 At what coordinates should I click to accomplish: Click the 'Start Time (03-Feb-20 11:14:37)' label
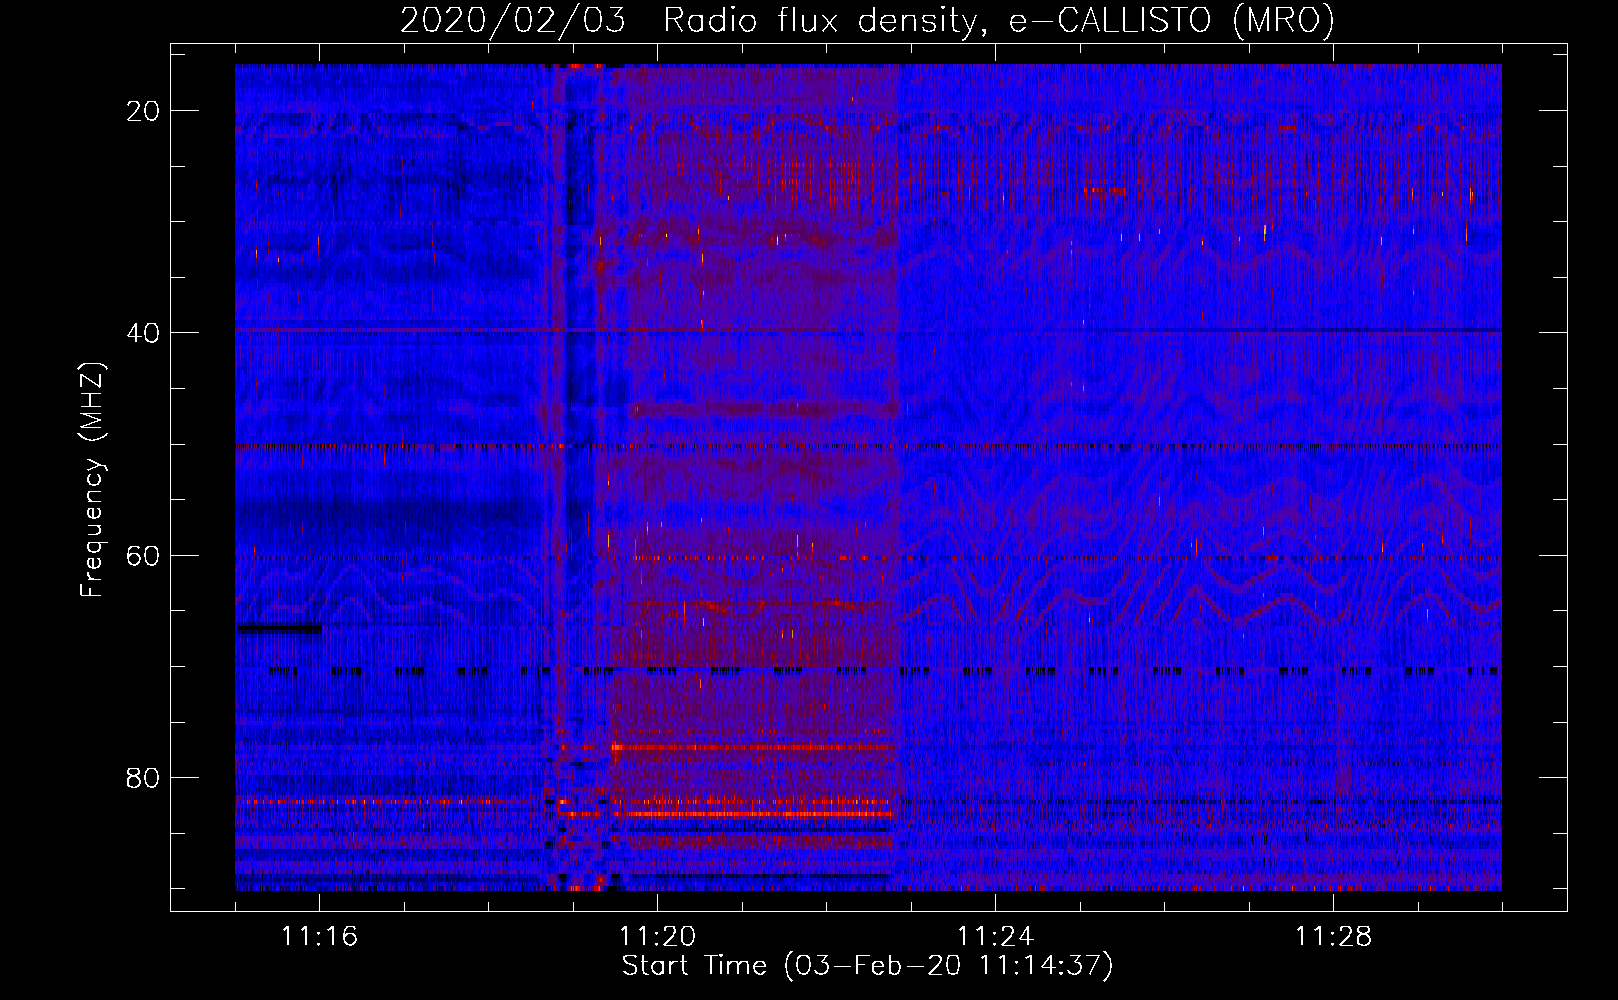(867, 966)
